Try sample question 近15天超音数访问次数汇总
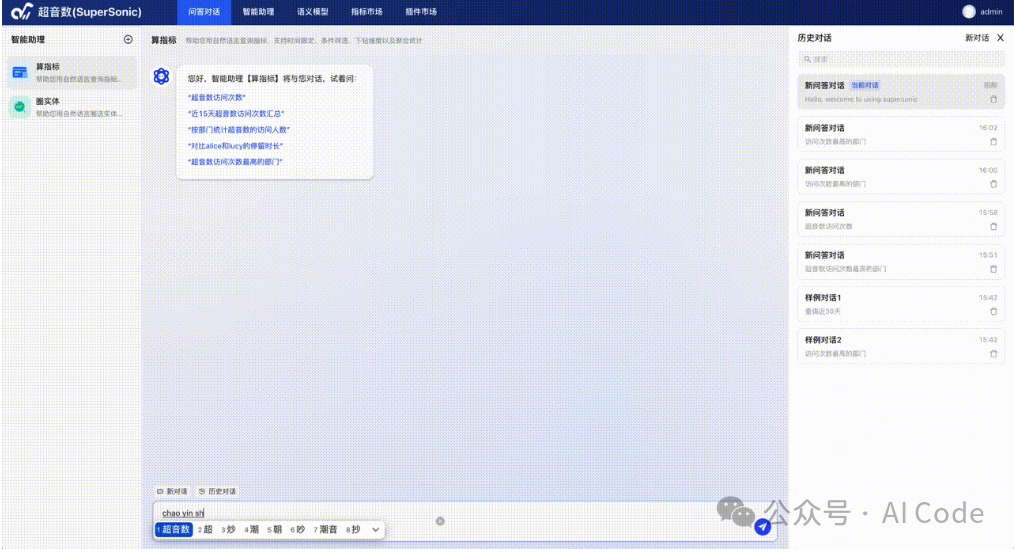The image size is (1017, 554). (x=236, y=114)
